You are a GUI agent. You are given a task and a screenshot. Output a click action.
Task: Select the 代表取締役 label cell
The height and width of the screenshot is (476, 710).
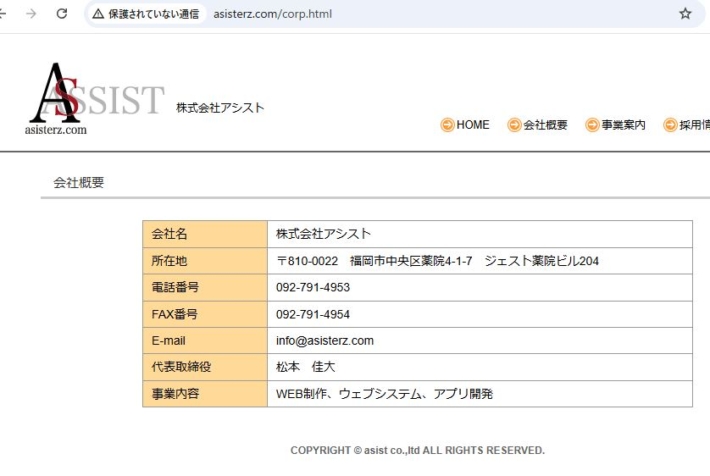[x=205, y=367]
